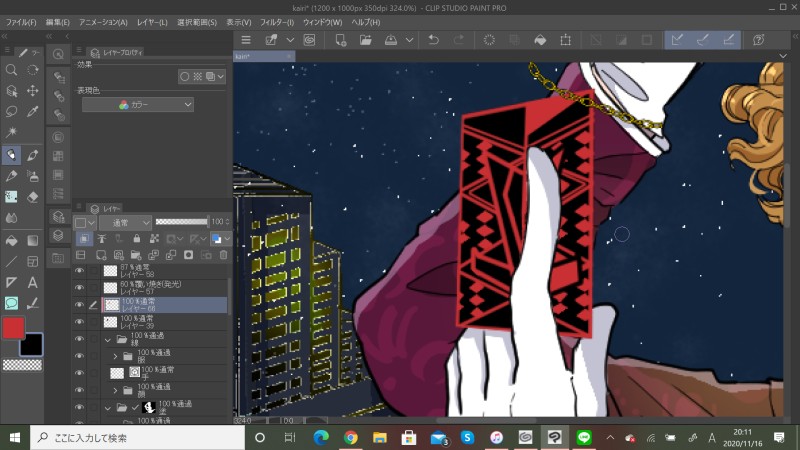Select layer 57 row

click(163, 288)
